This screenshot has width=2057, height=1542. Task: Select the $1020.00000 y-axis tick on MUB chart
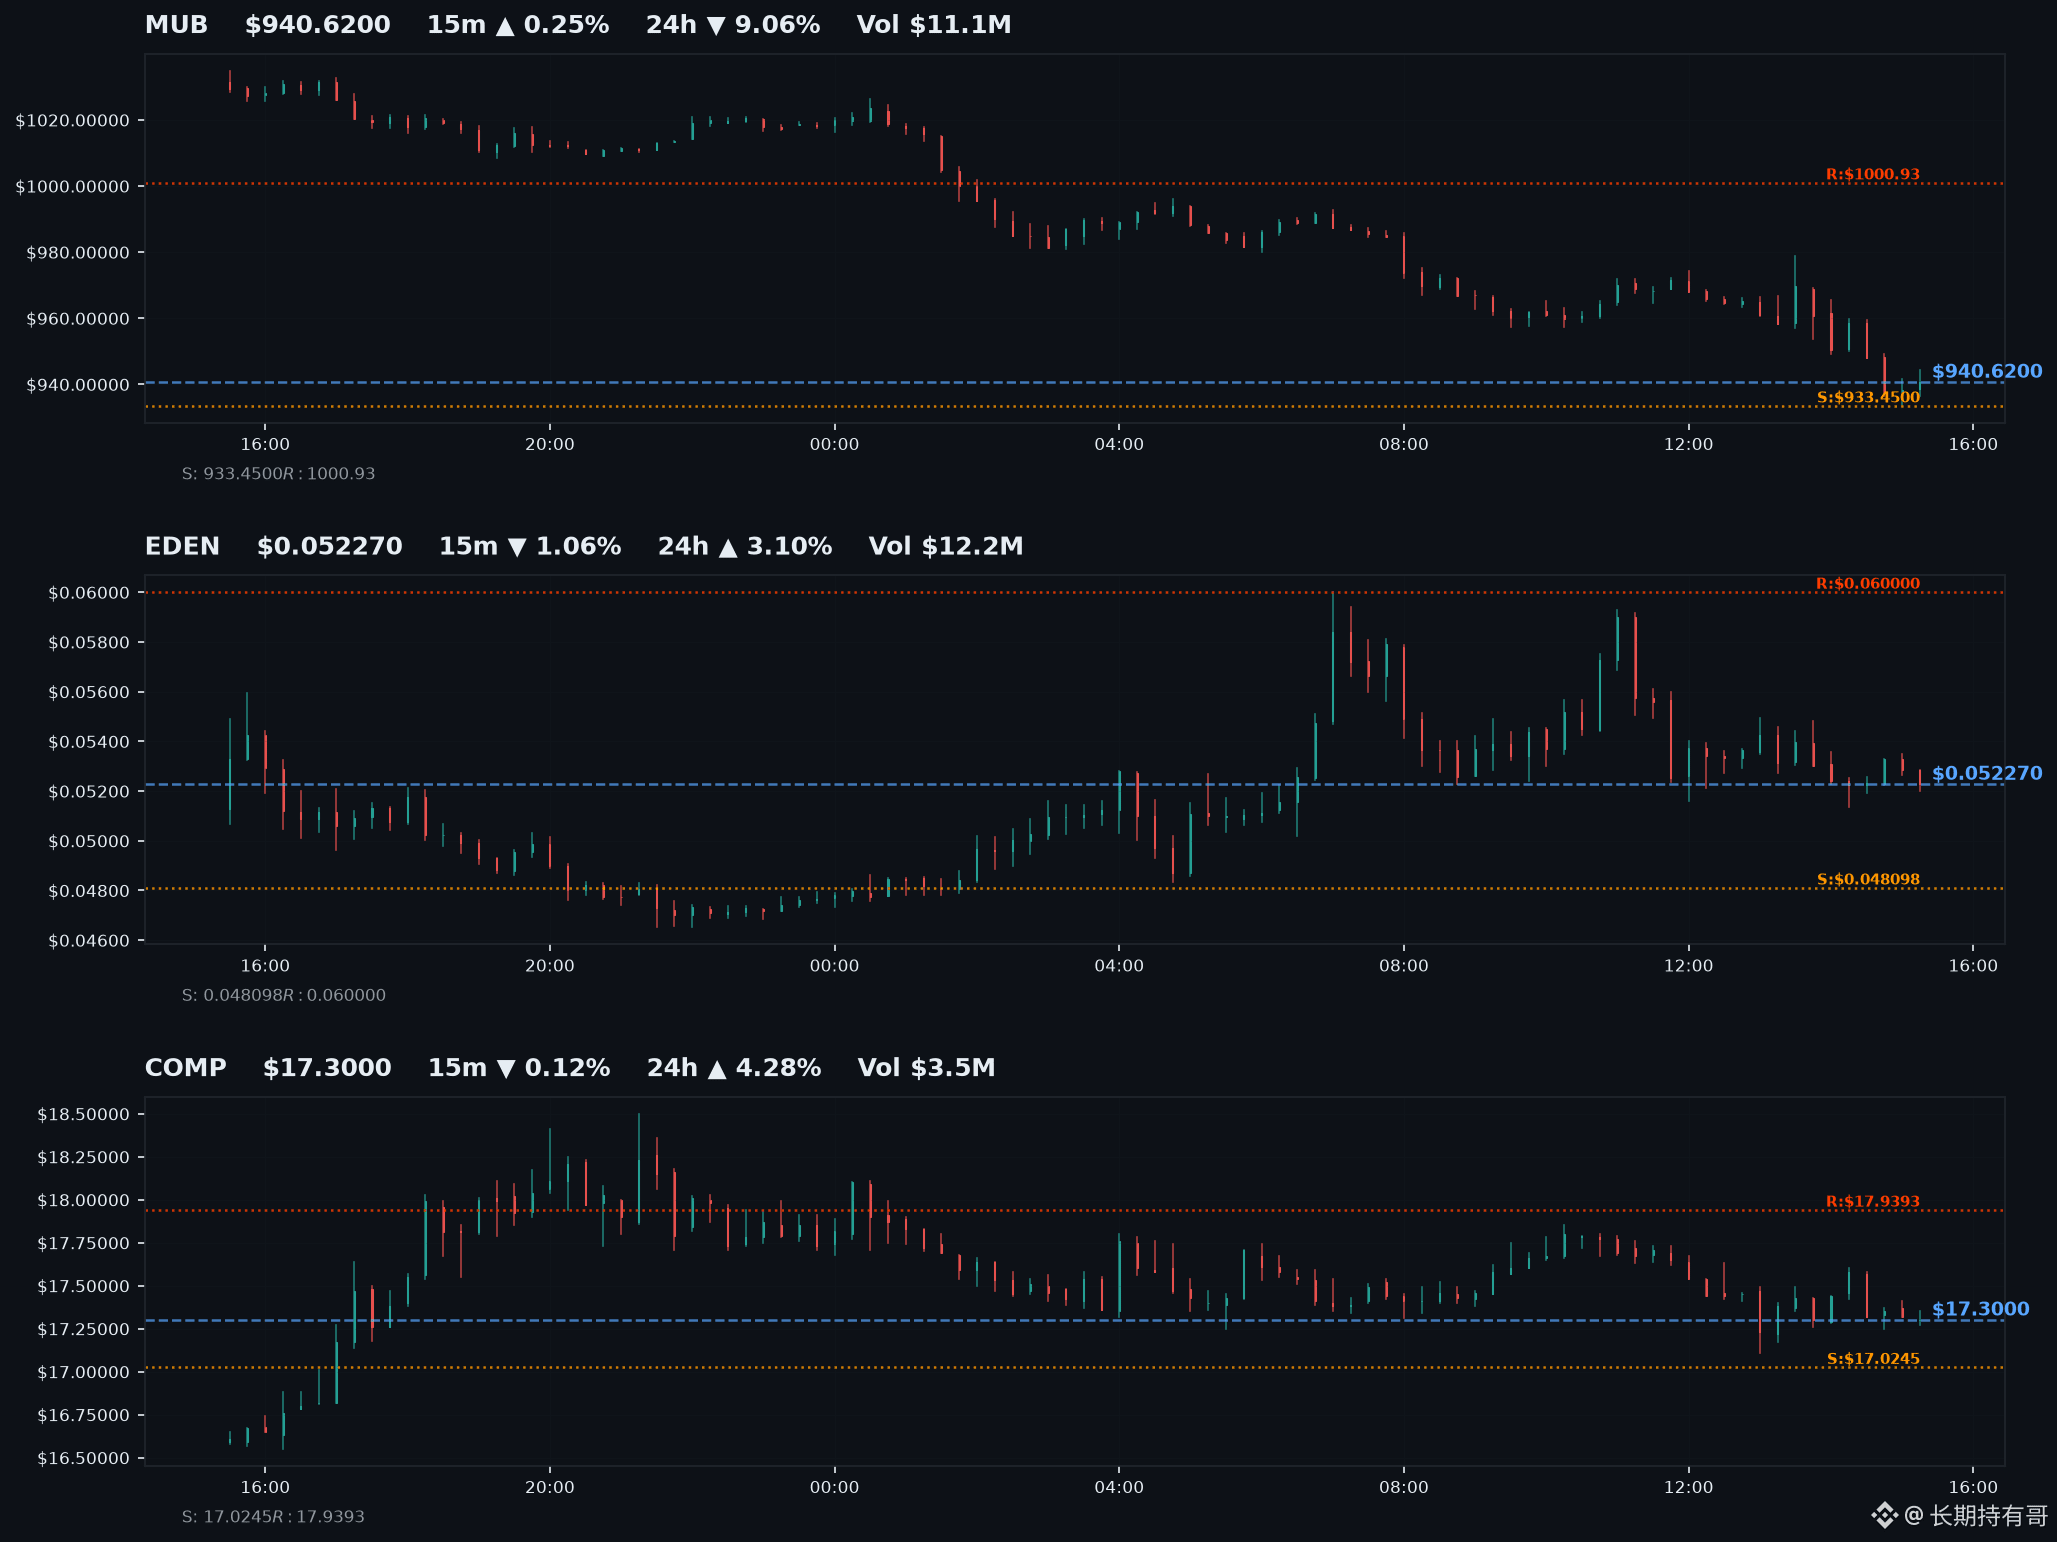pyautogui.click(x=73, y=121)
